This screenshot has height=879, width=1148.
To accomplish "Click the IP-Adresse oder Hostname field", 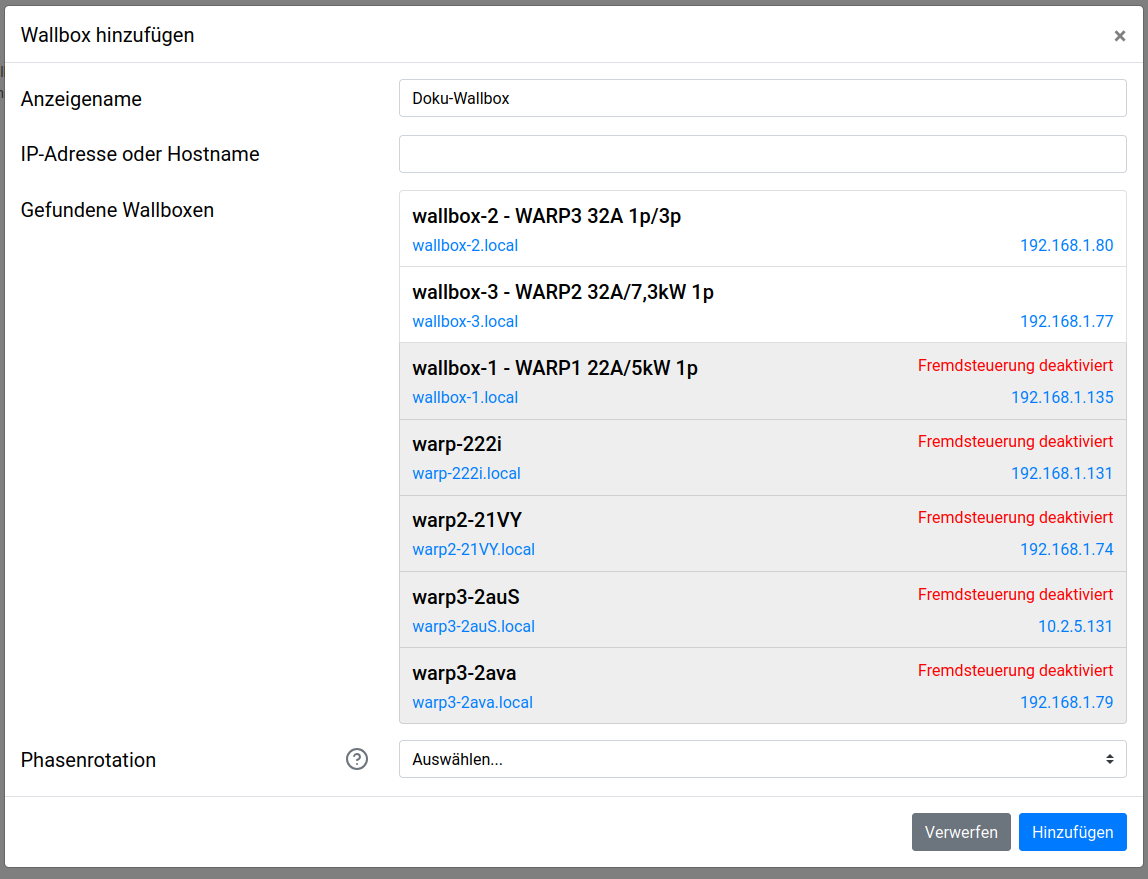I will coord(762,154).
